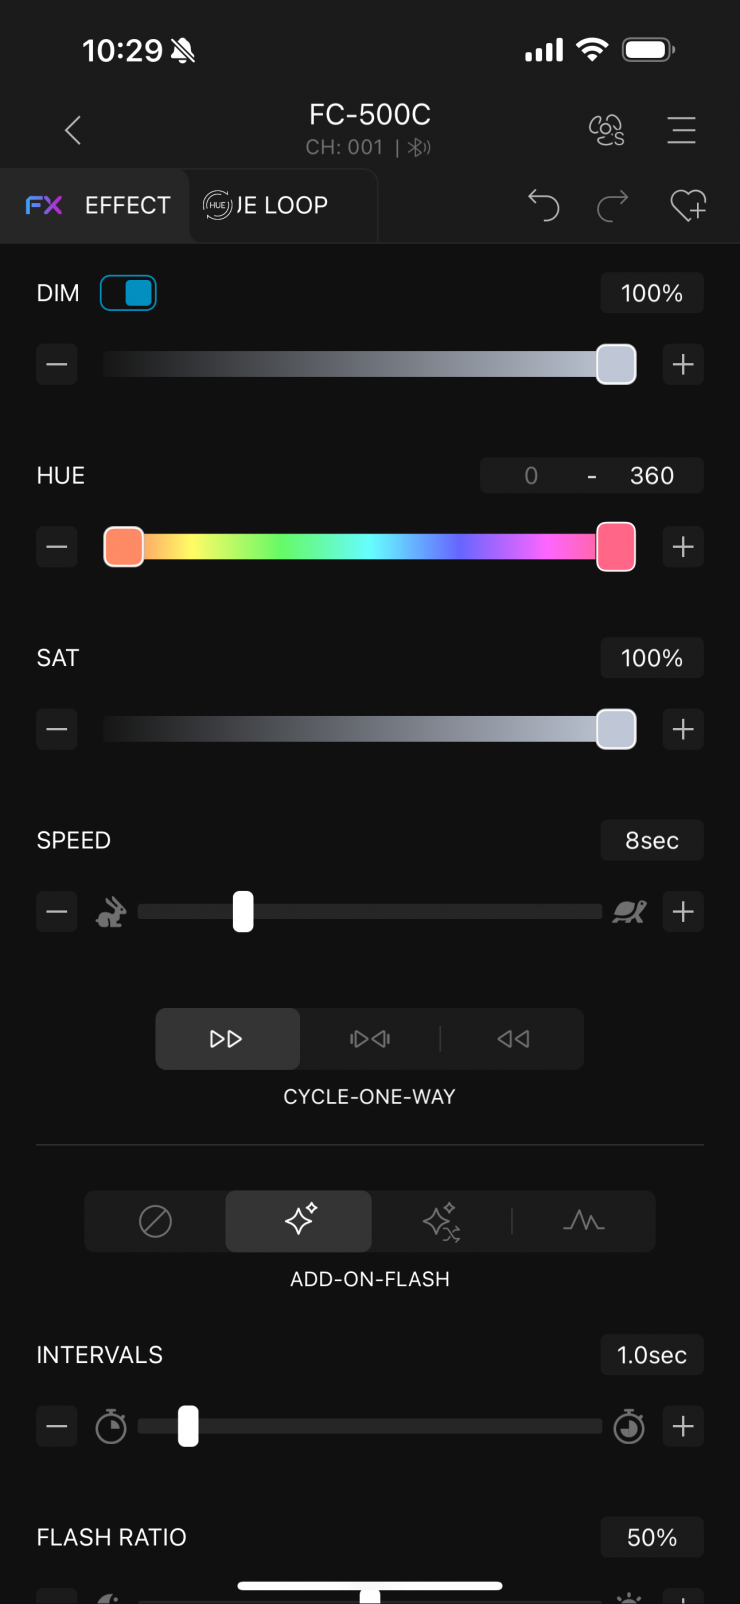Image resolution: width=740 pixels, height=1604 pixels.
Task: Select the random flash add-on icon
Action: click(x=441, y=1221)
